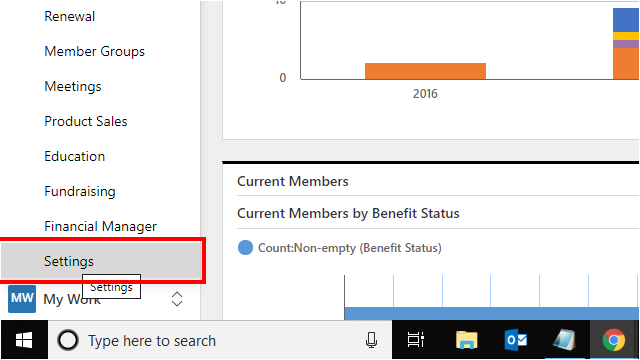Click the MW My Work badge
Image resolution: width=640 pixels, height=360 pixels.
pos(22,299)
